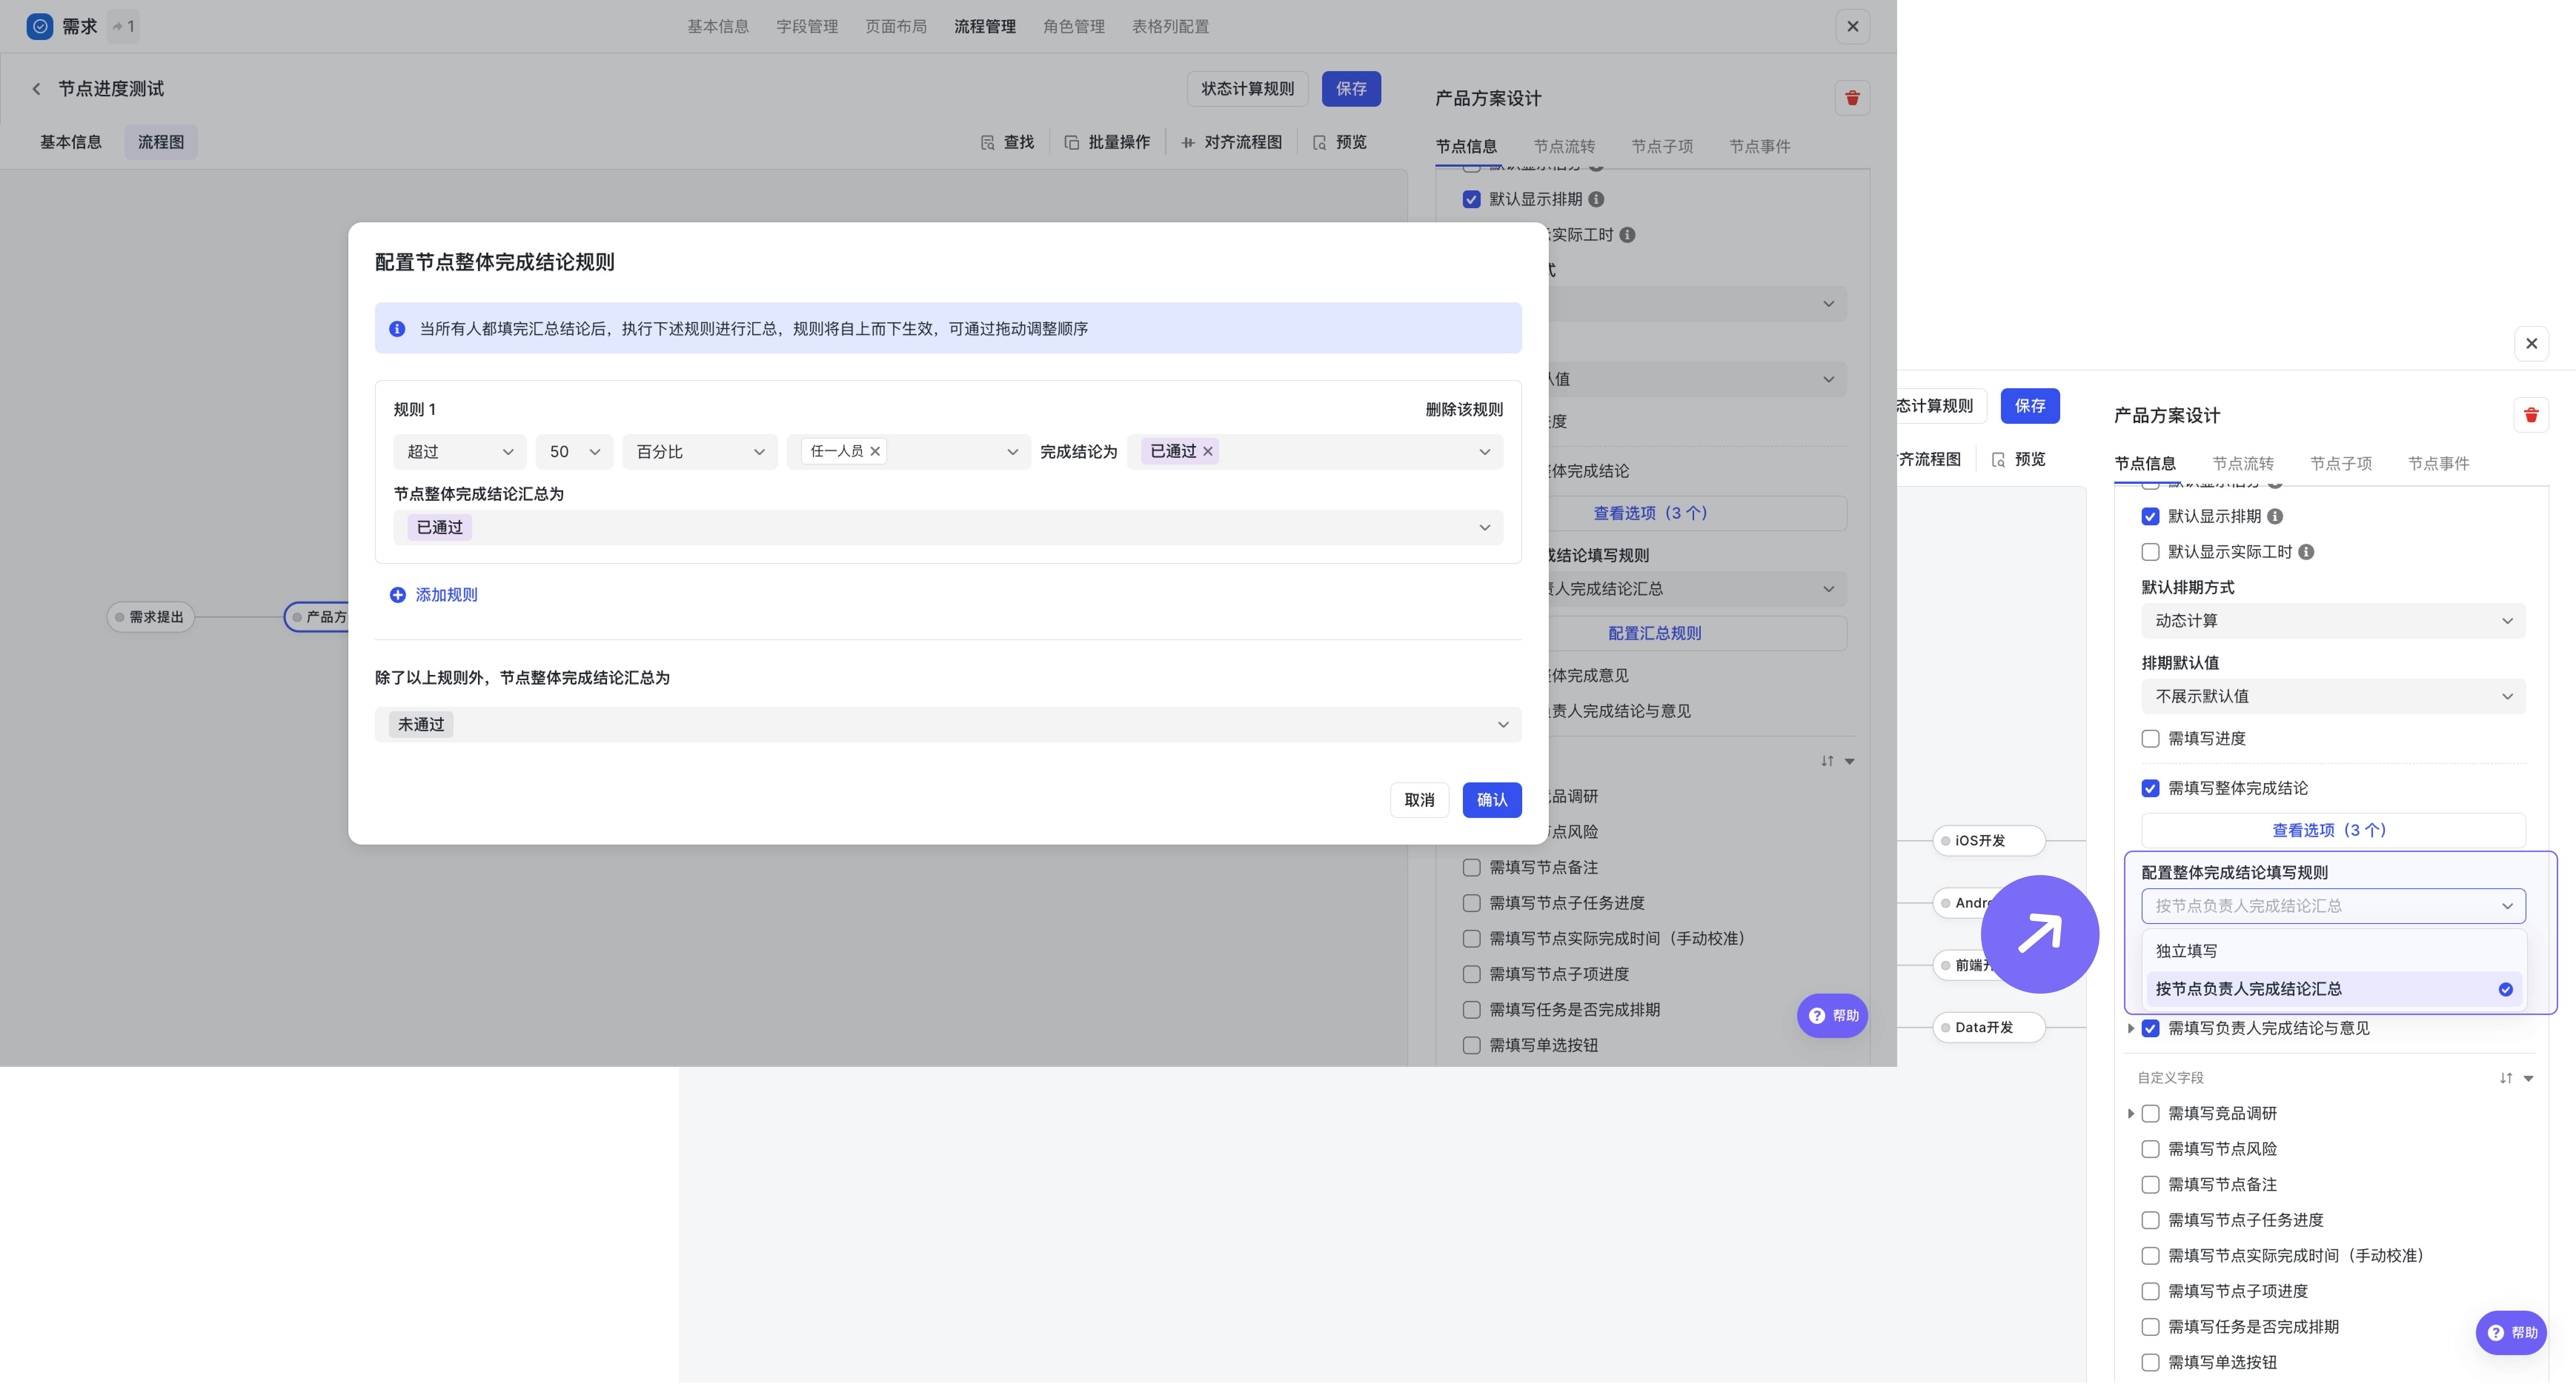
Task: Click info icon beside 默认显示排期 in bright right panel
Action: (x=2275, y=517)
